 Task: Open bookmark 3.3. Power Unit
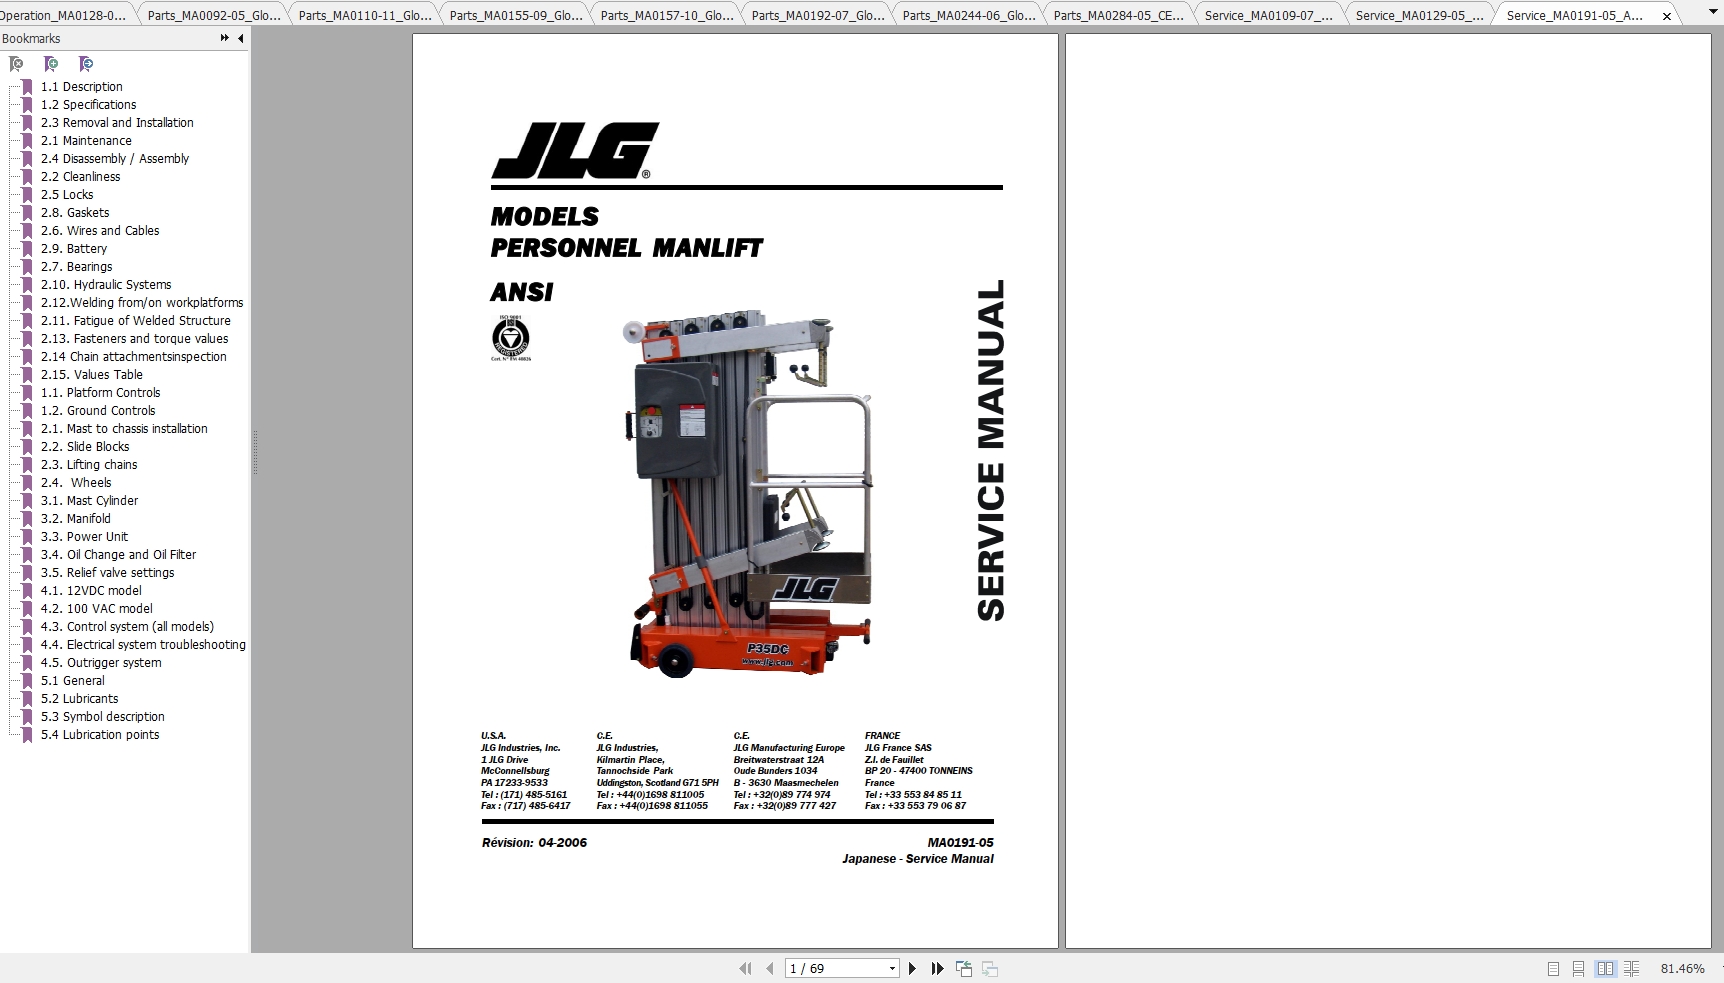tap(85, 537)
